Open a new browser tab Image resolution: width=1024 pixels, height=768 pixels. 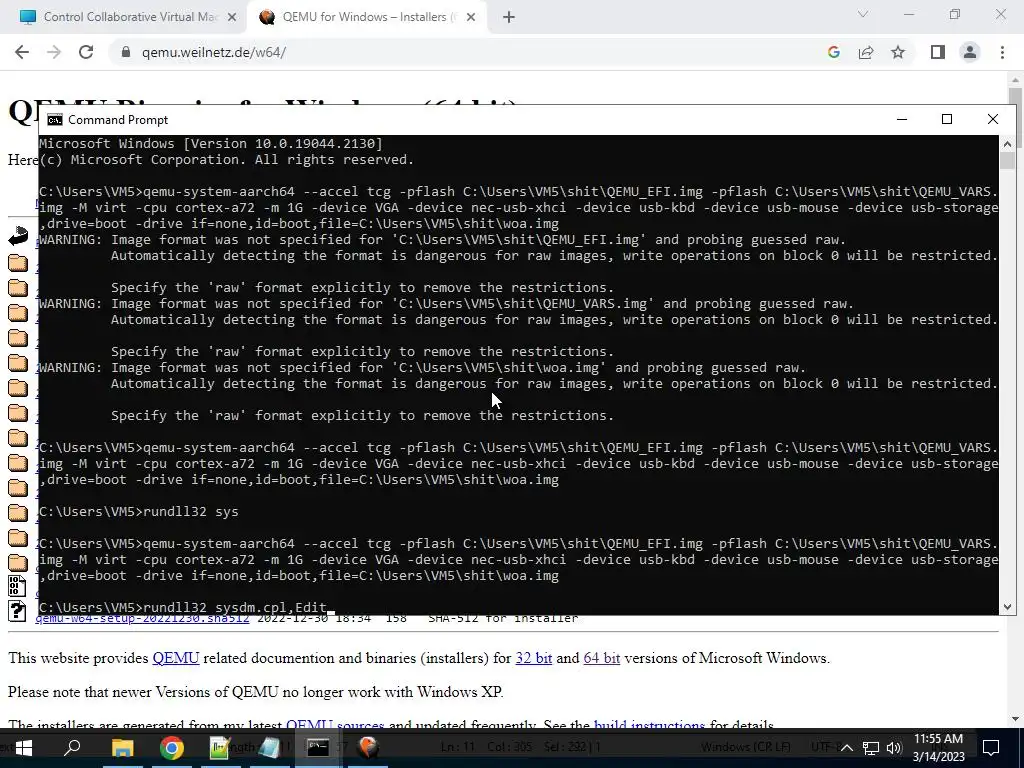[509, 17]
